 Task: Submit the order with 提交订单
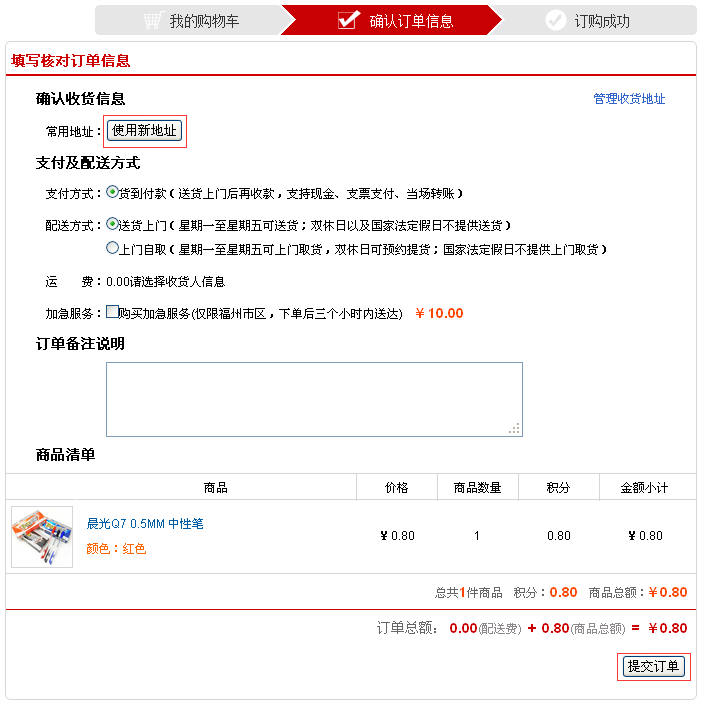click(x=653, y=666)
